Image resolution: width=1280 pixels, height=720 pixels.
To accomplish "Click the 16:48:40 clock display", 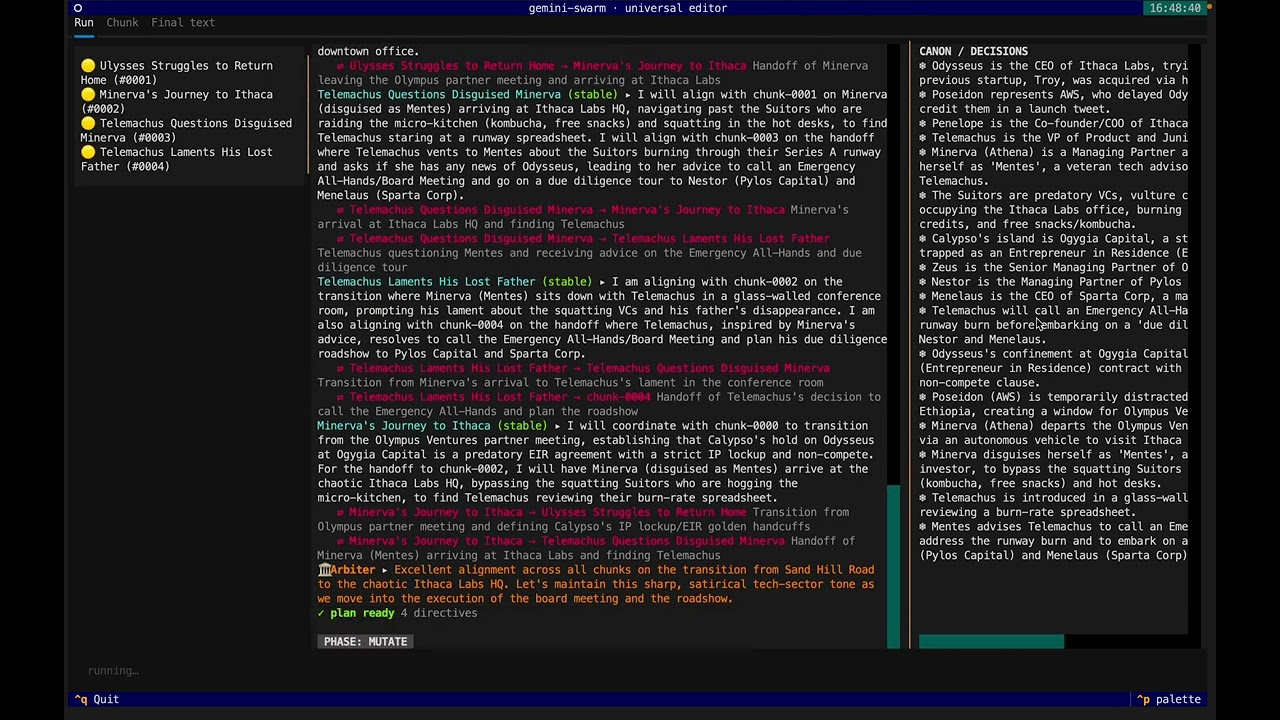I will 1175,8.
